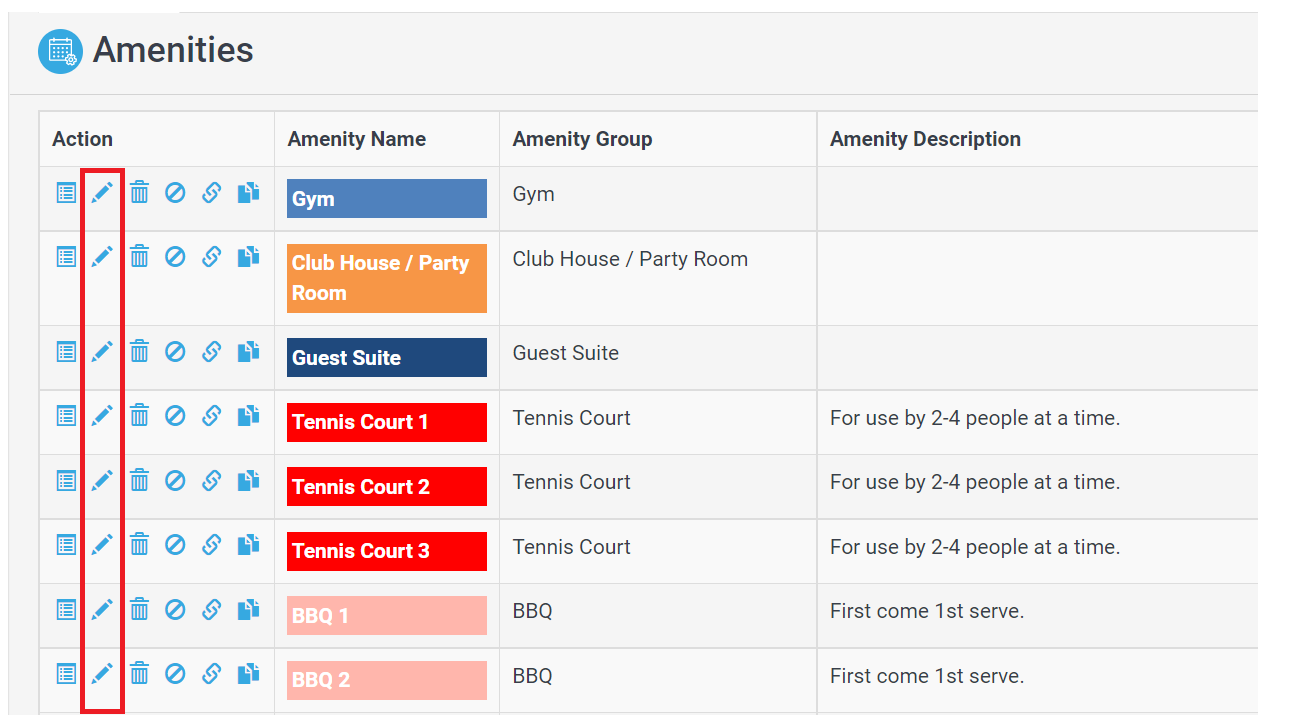Click the copy icon for Tennis Court 2

tap(248, 481)
